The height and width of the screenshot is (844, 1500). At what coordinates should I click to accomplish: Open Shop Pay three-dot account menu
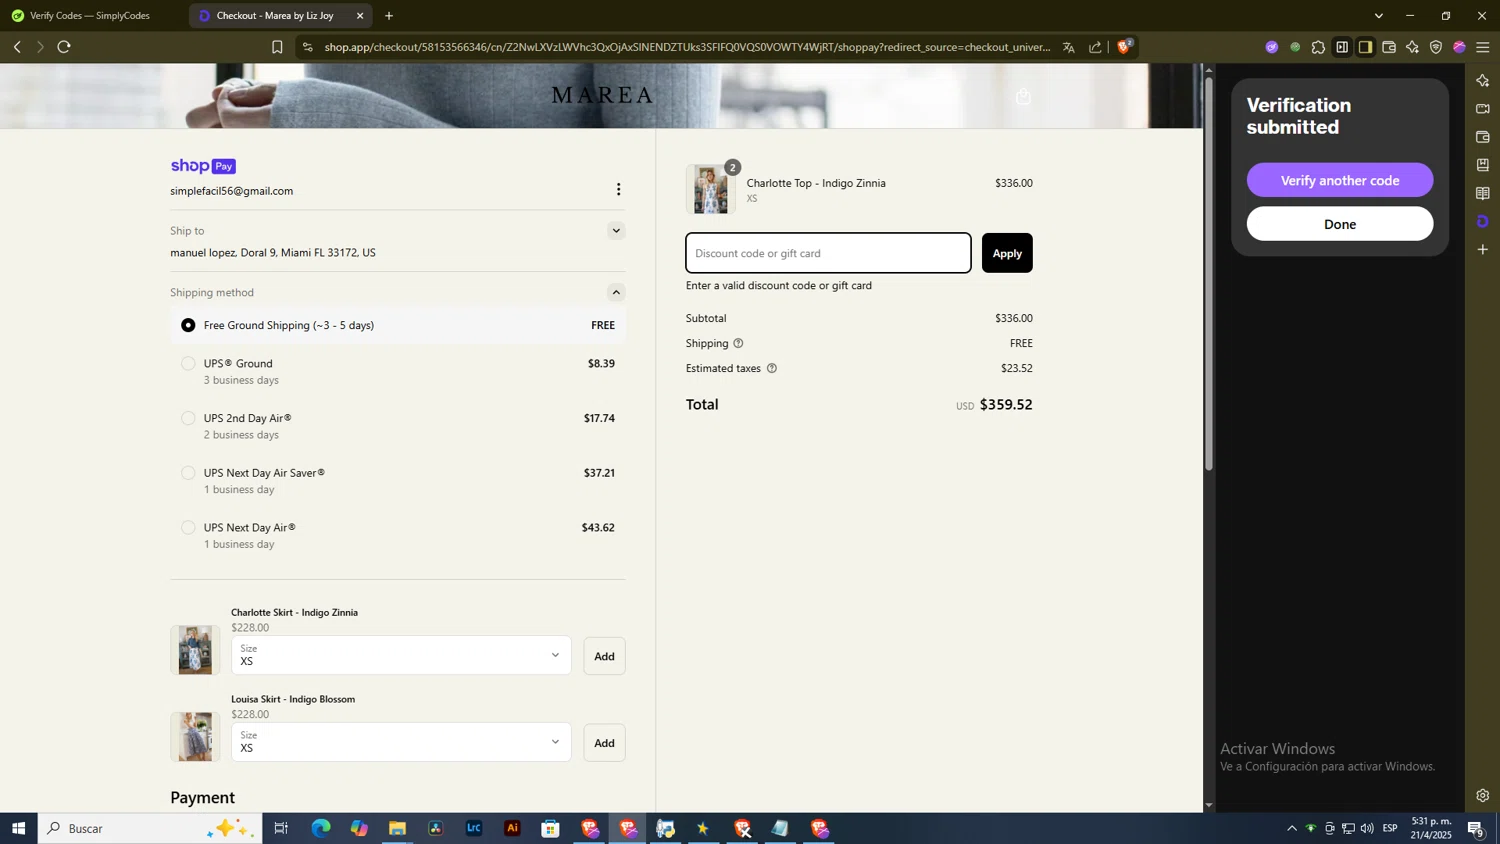tap(618, 189)
